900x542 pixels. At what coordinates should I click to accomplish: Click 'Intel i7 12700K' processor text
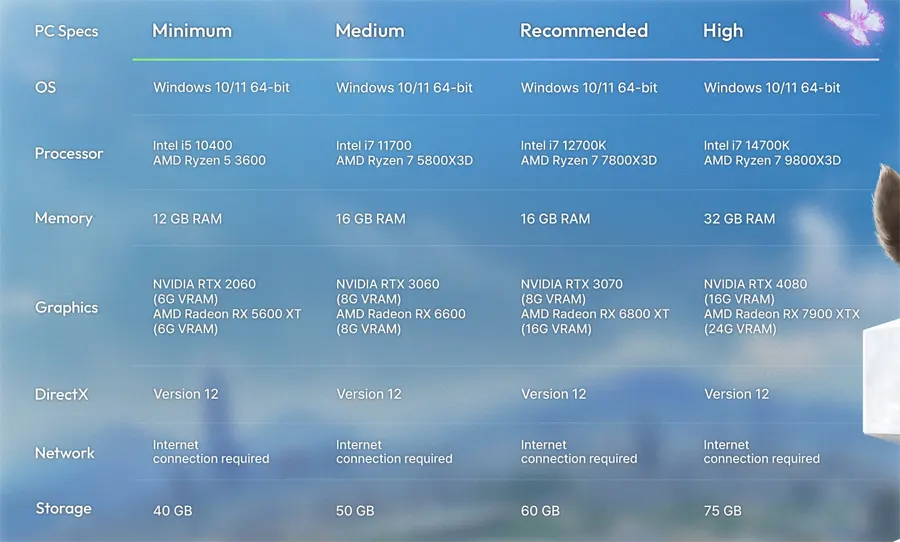point(563,145)
